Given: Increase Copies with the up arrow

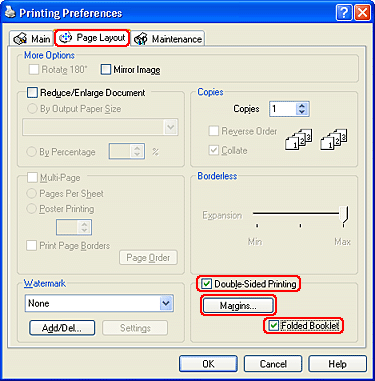Looking at the screenshot, I should (302, 106).
